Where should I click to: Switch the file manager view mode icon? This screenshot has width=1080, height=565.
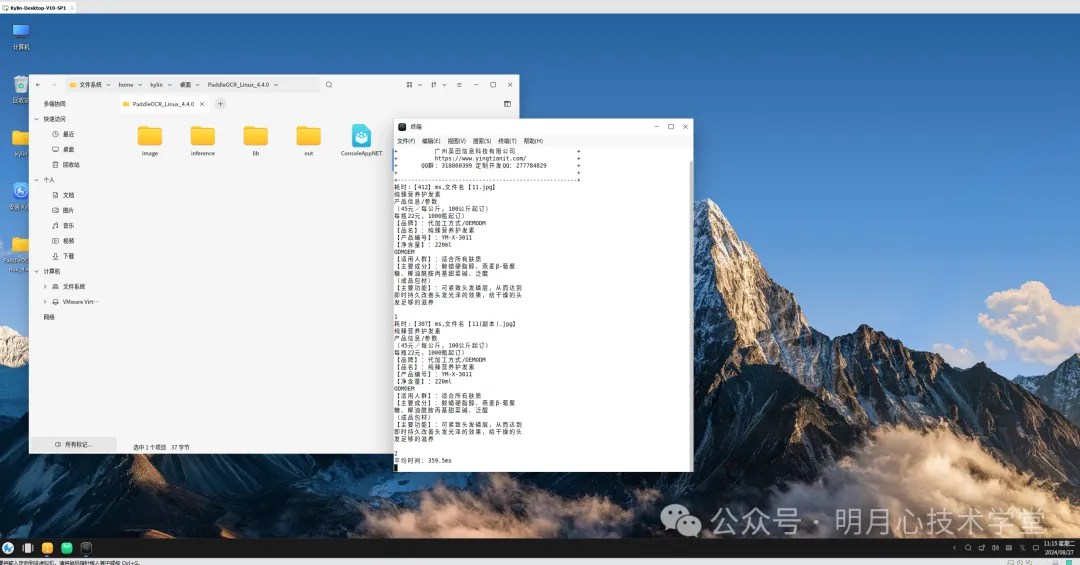[x=409, y=85]
